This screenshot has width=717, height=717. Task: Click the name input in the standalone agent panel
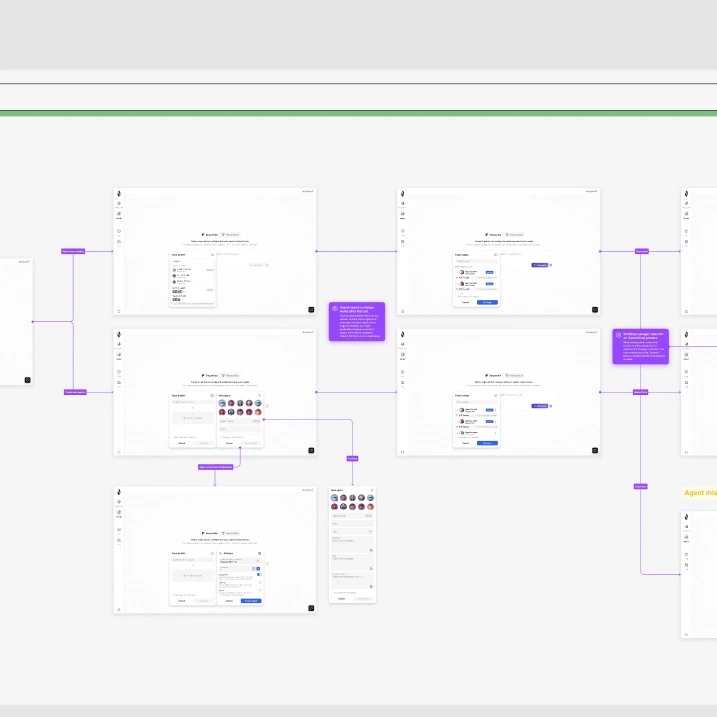pos(352,516)
